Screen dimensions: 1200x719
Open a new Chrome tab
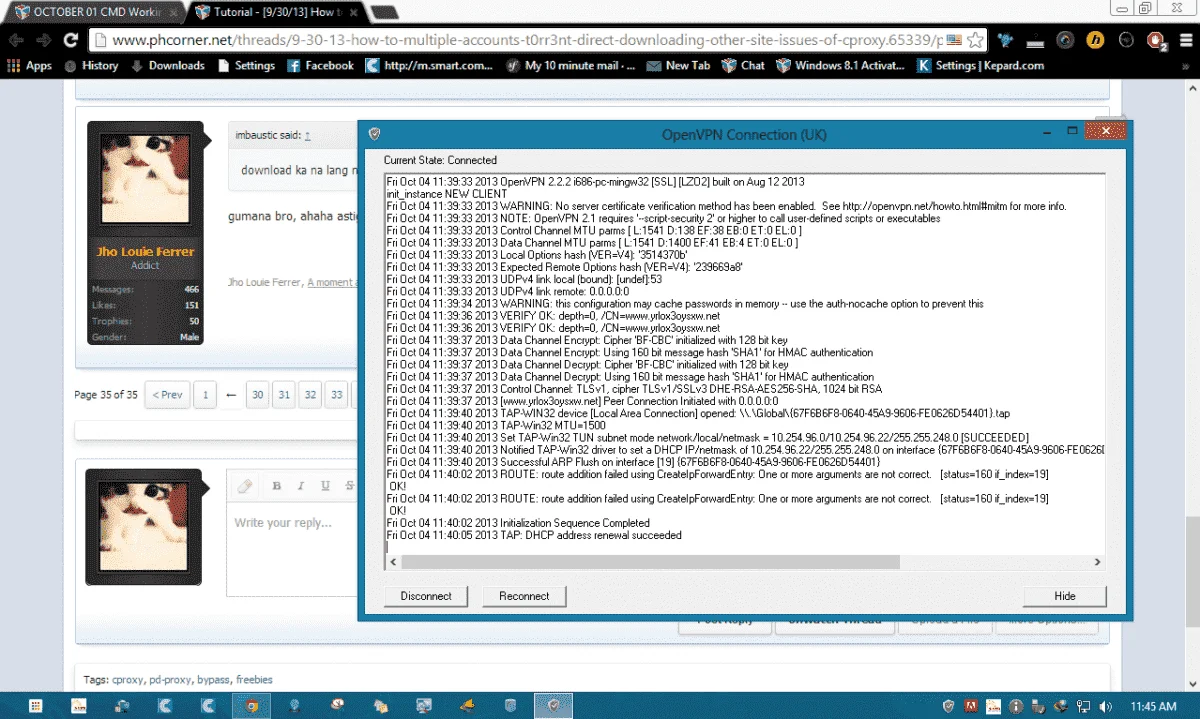pyautogui.click(x=385, y=12)
